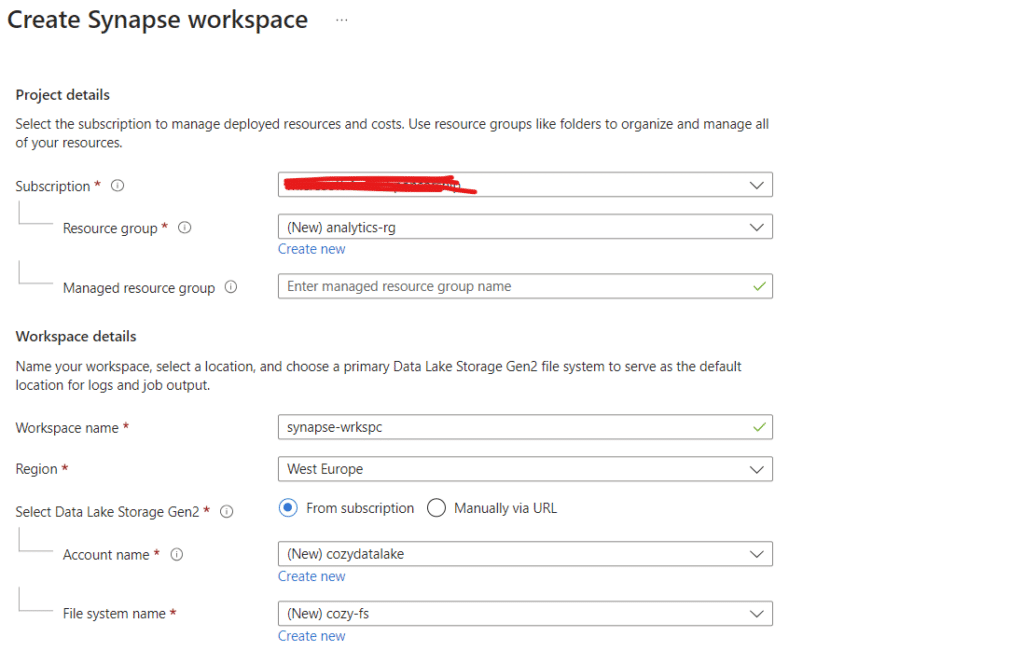
Task: Expand the Account name dropdown showing cozydatalake
Action: (x=524, y=554)
